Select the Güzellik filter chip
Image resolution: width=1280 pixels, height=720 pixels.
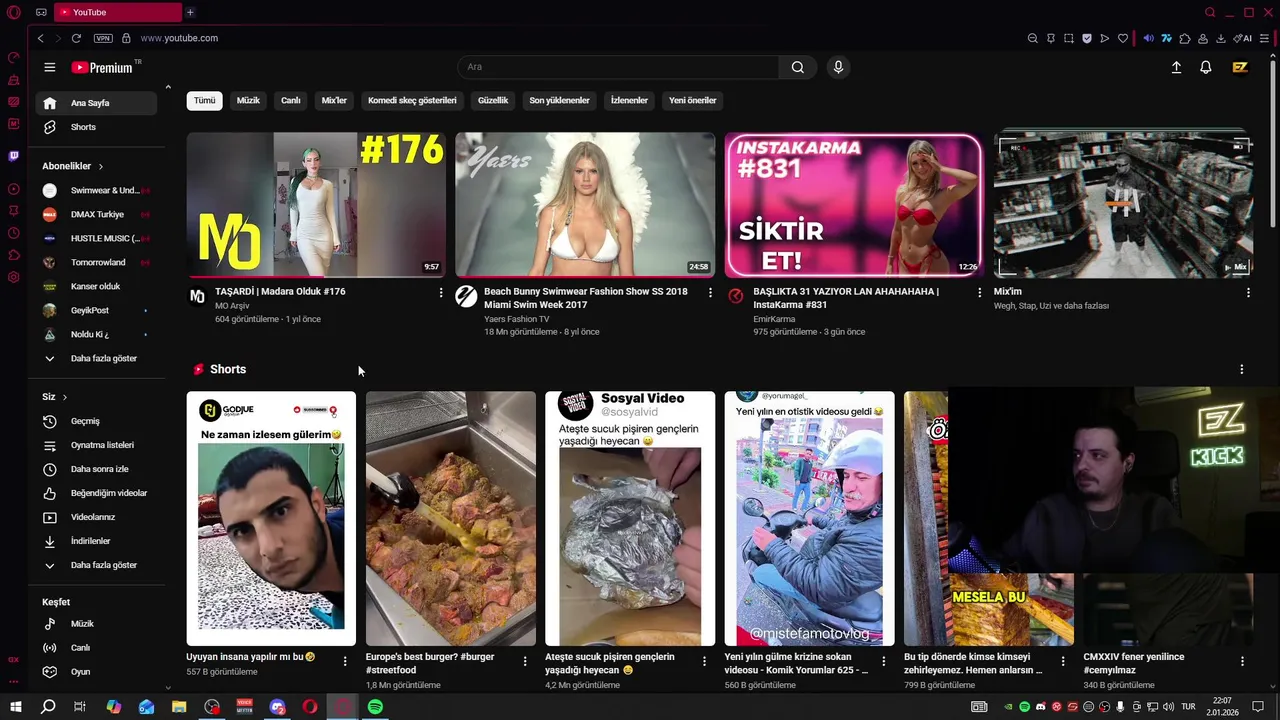[493, 100]
